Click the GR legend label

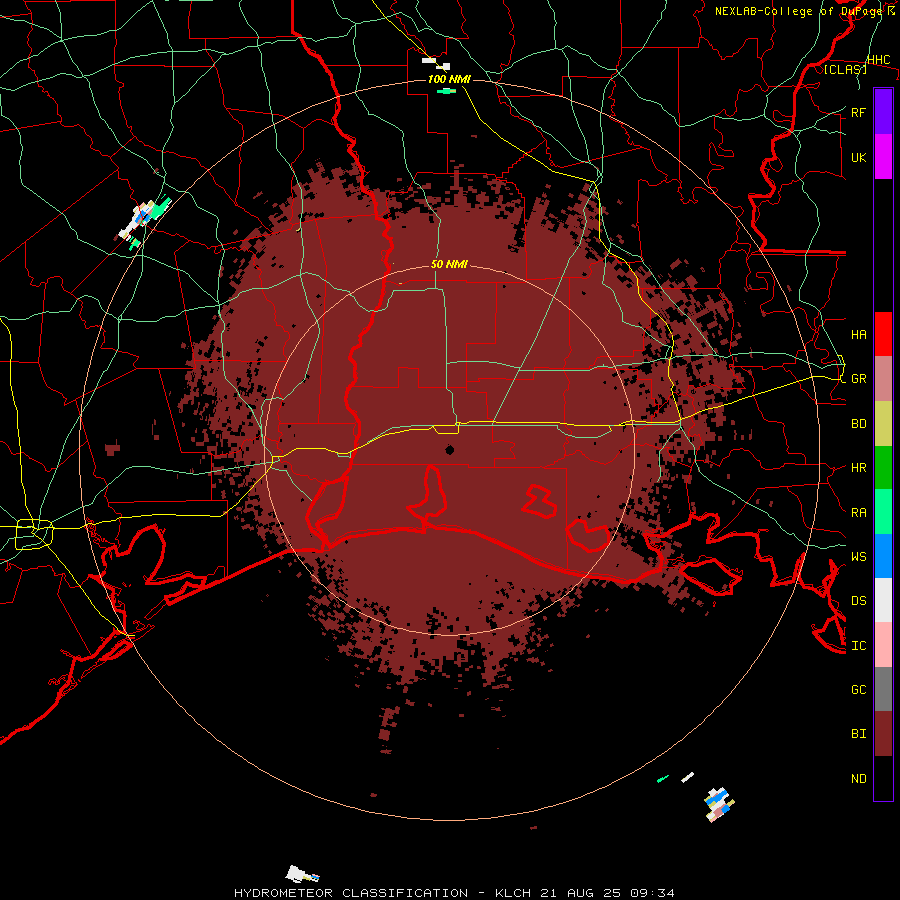tap(859, 379)
